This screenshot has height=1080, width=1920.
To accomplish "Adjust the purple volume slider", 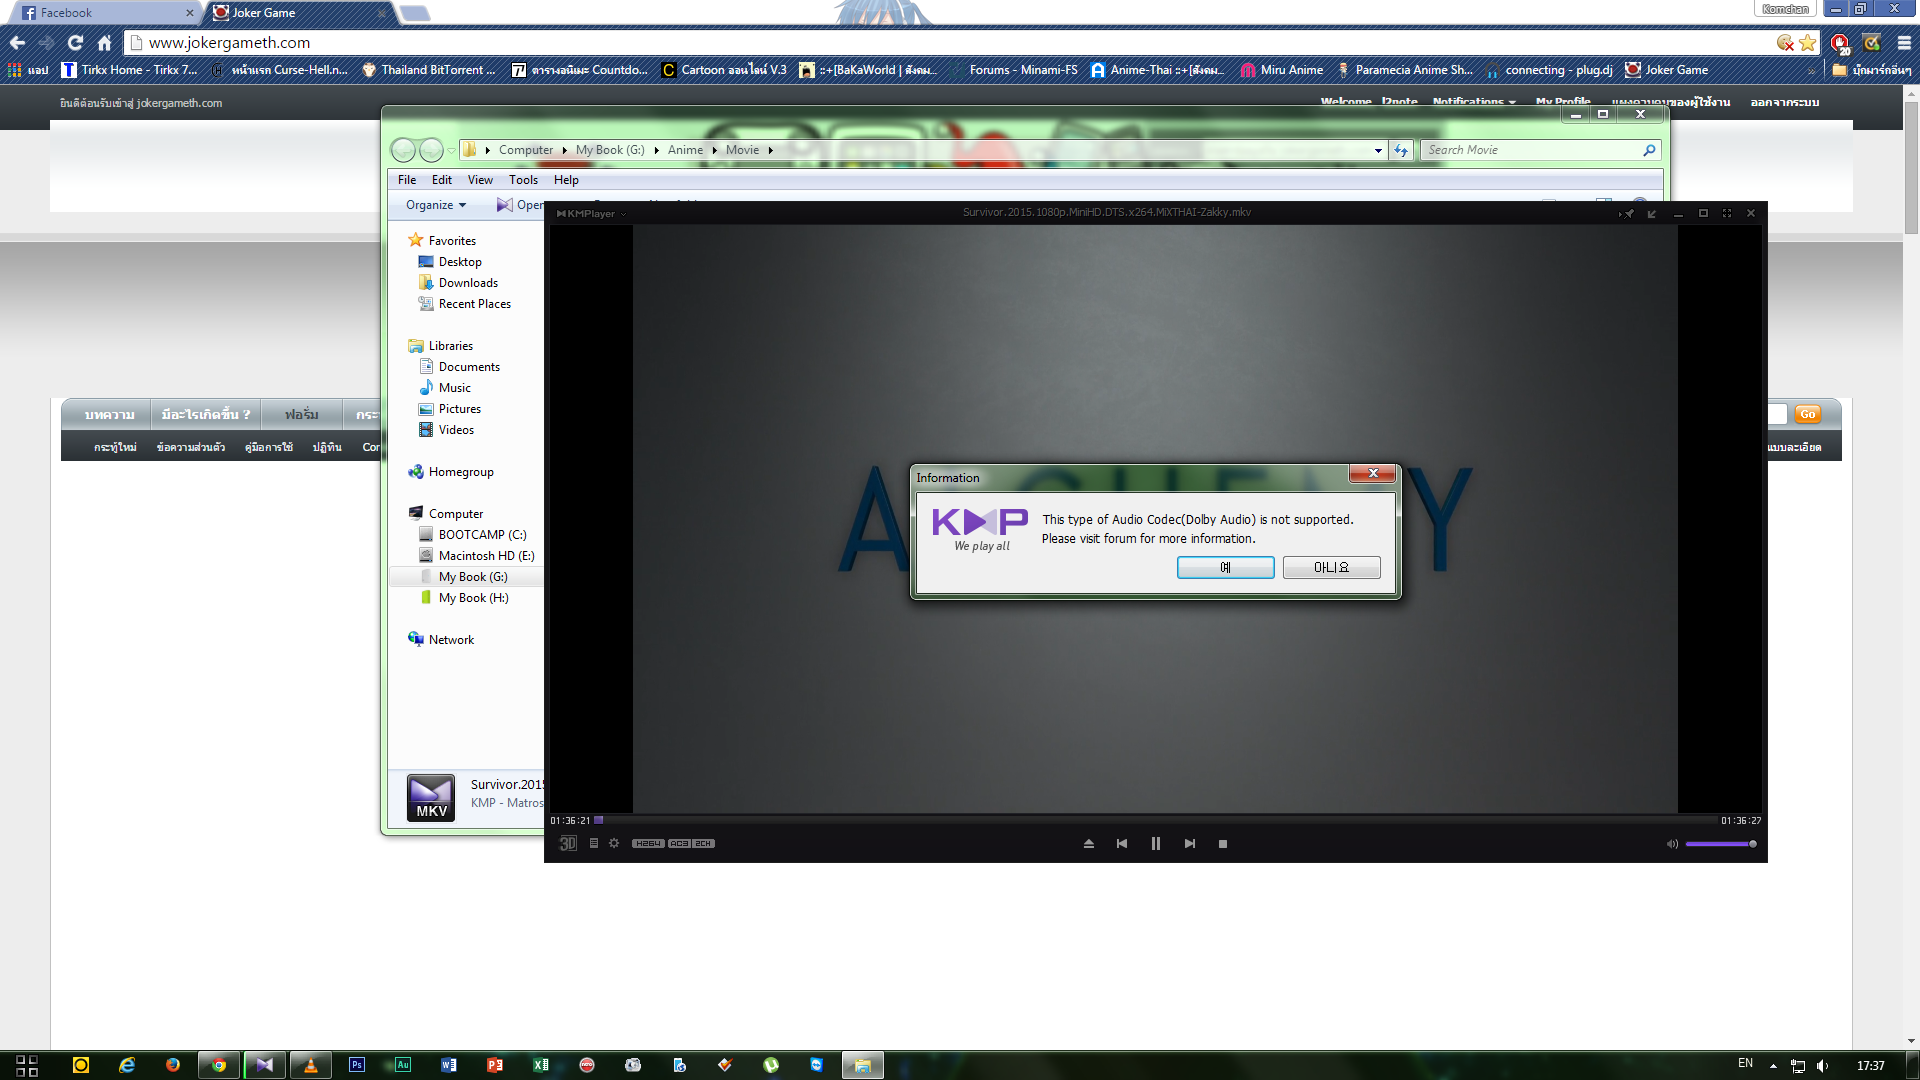I will pyautogui.click(x=1720, y=844).
